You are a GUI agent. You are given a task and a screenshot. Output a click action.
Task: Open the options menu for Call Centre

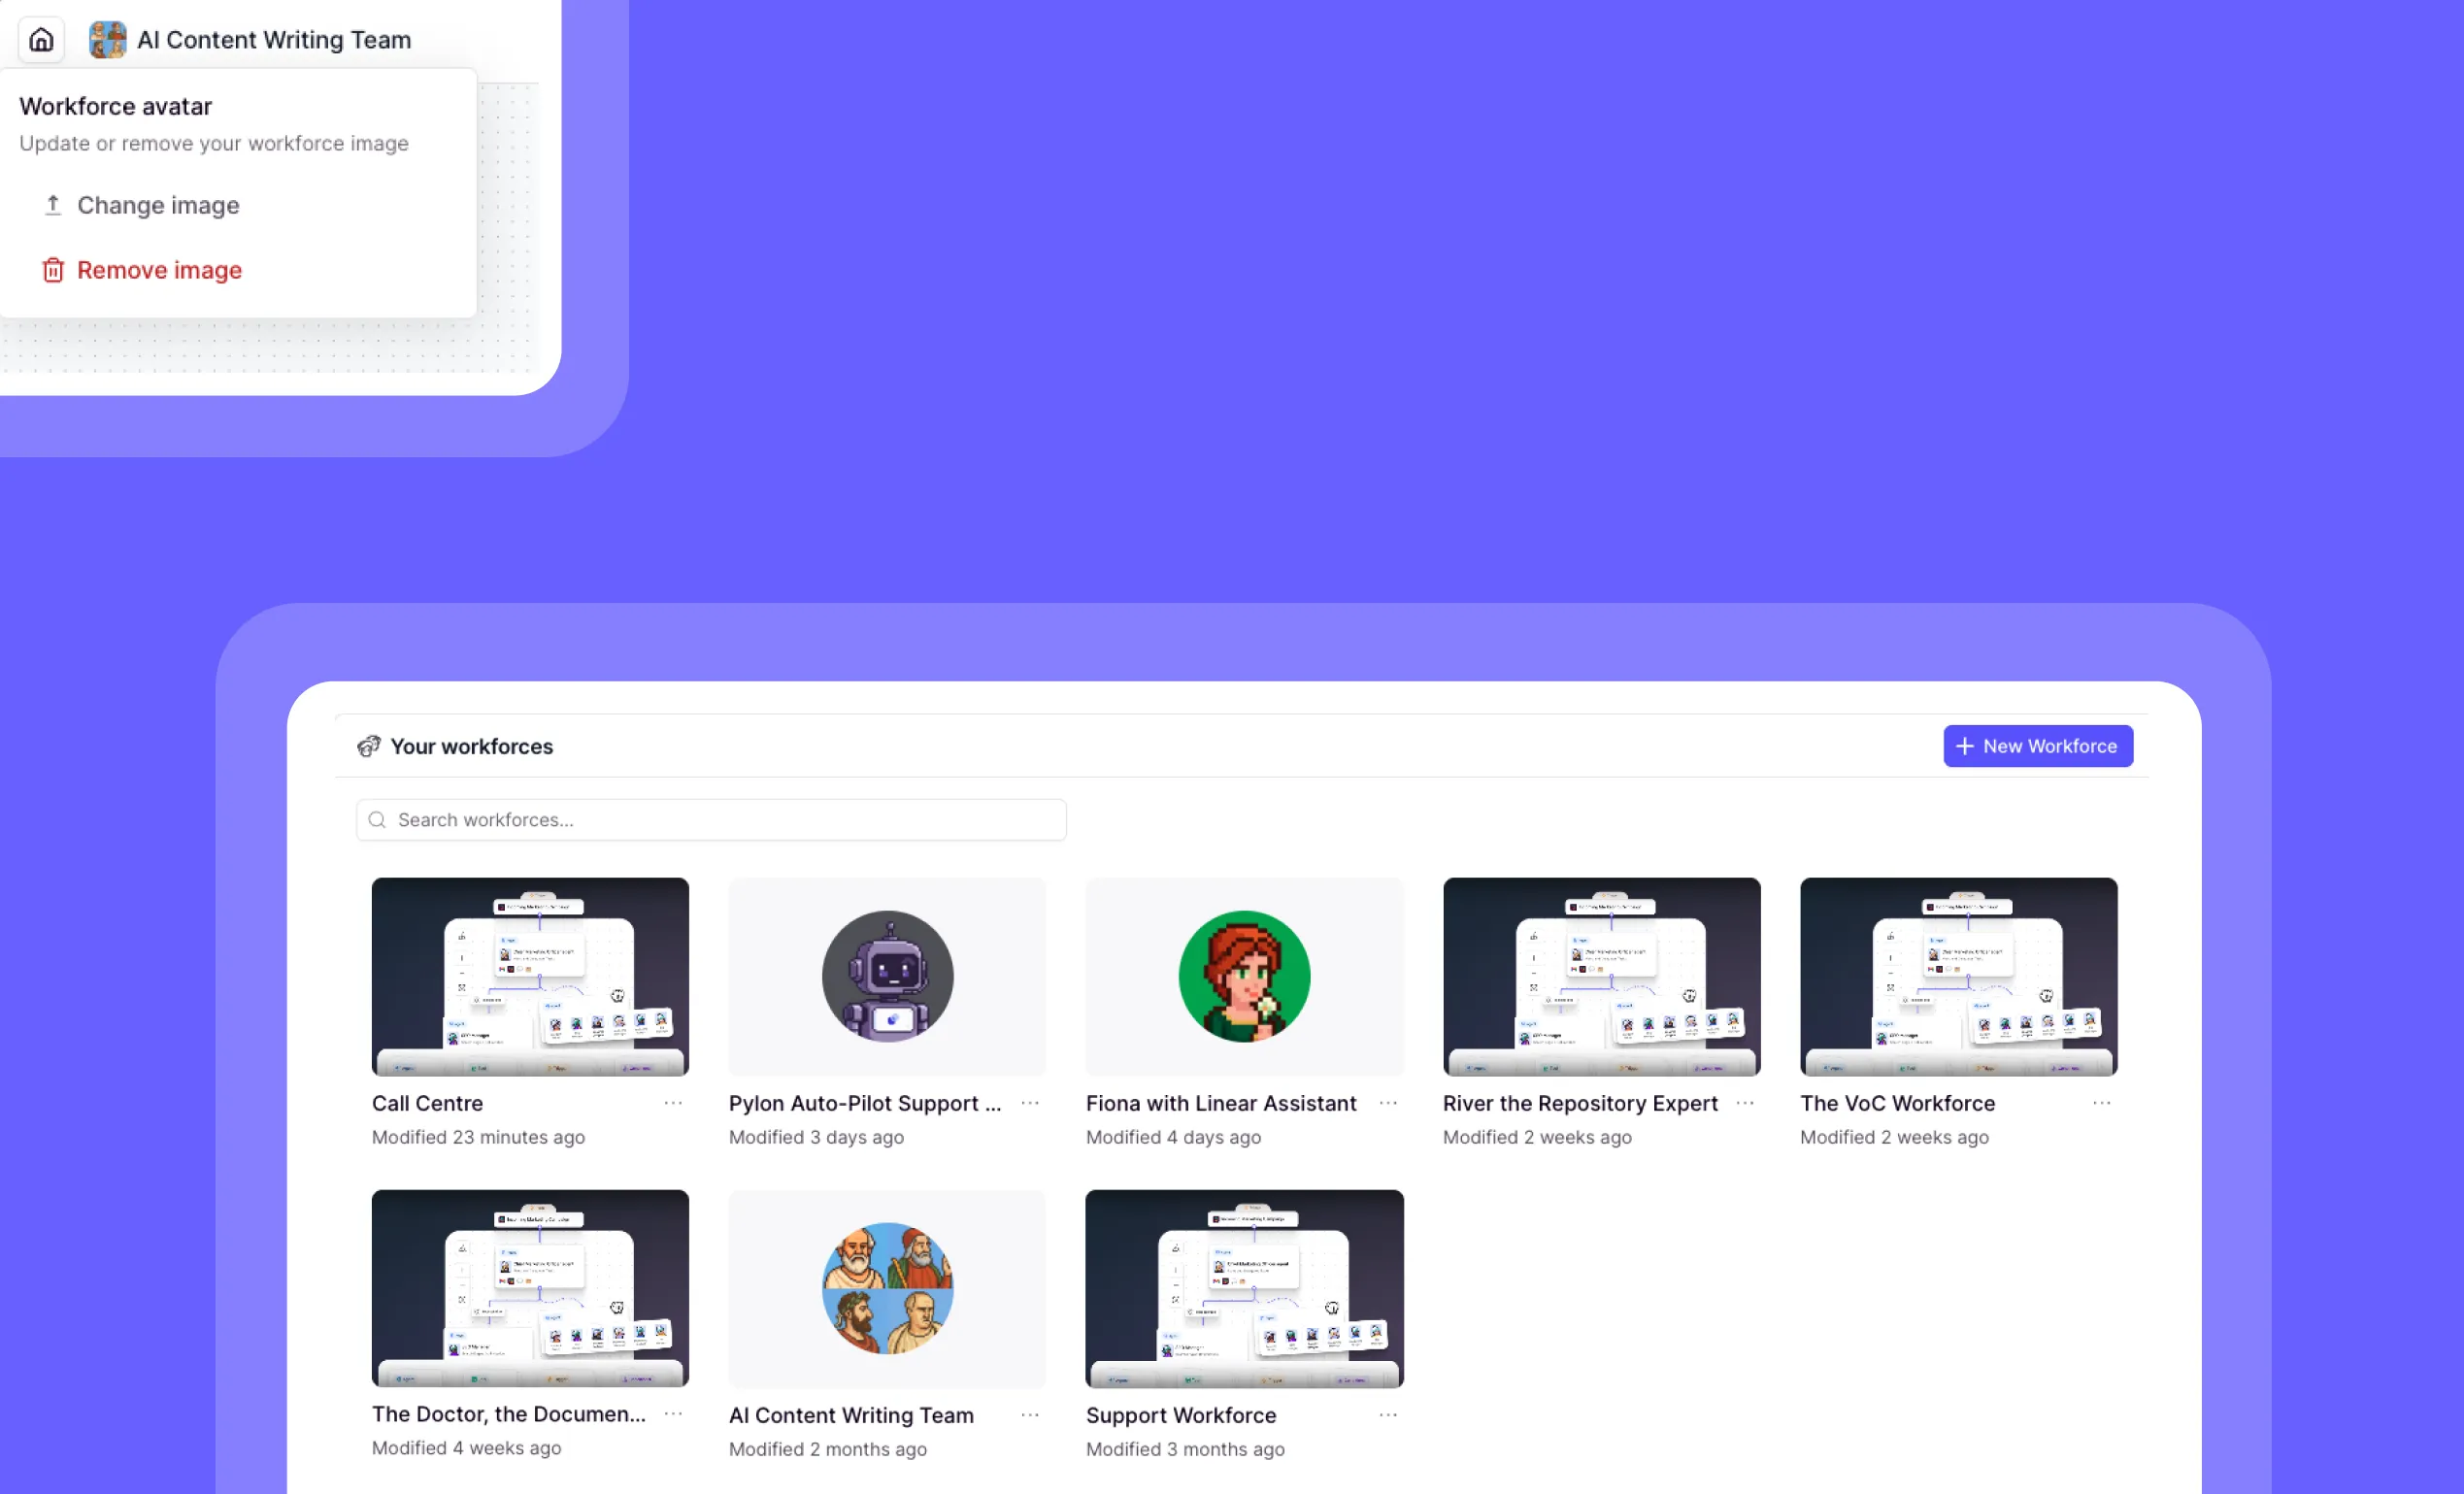(x=672, y=1103)
